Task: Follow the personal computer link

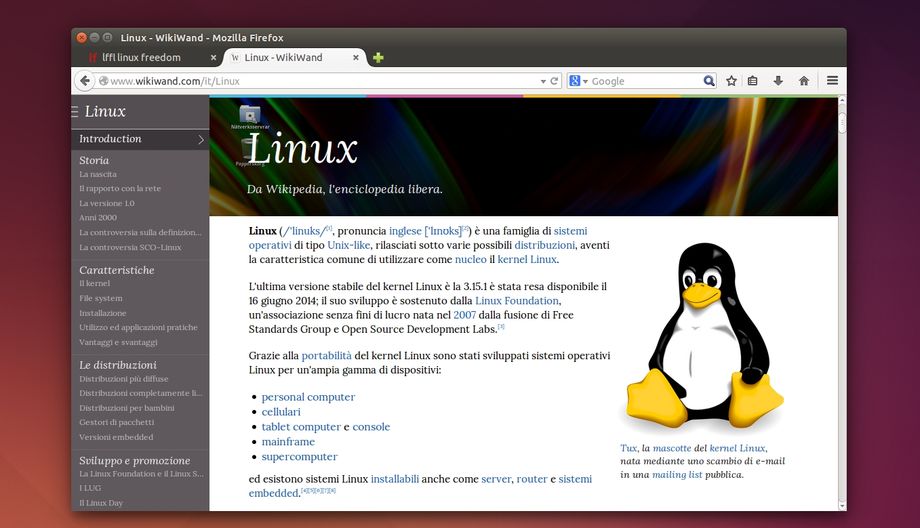Action: pos(308,397)
